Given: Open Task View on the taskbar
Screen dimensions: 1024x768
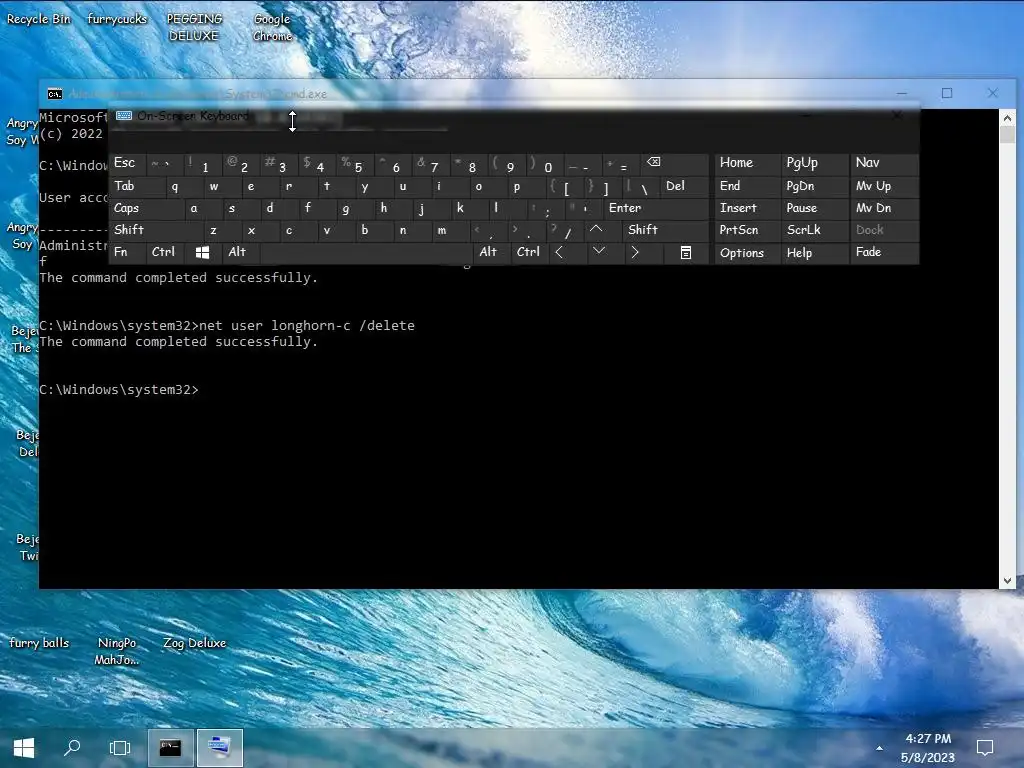Looking at the screenshot, I should point(120,747).
